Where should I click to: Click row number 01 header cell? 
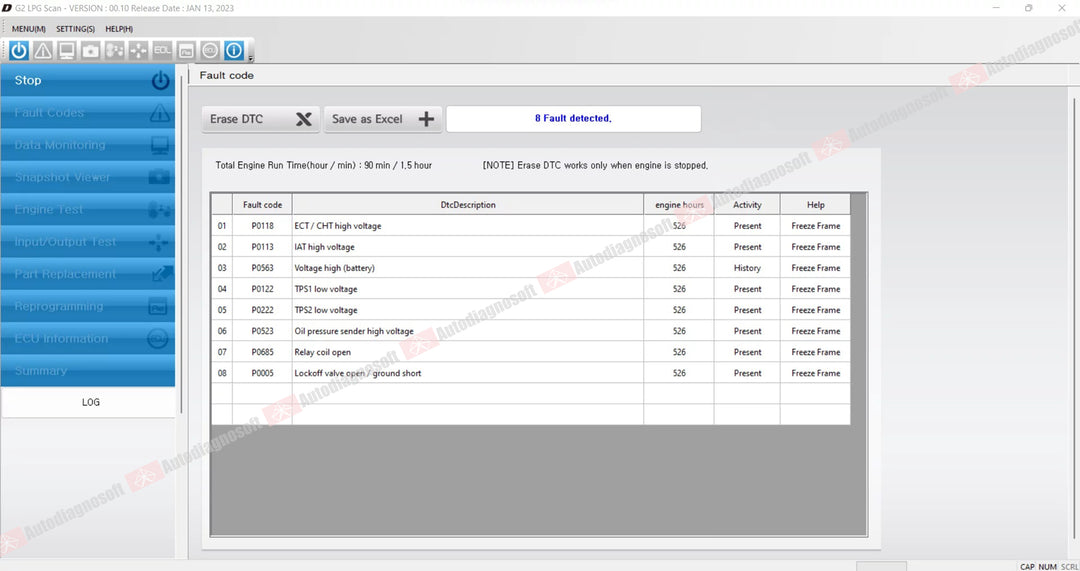click(x=222, y=226)
